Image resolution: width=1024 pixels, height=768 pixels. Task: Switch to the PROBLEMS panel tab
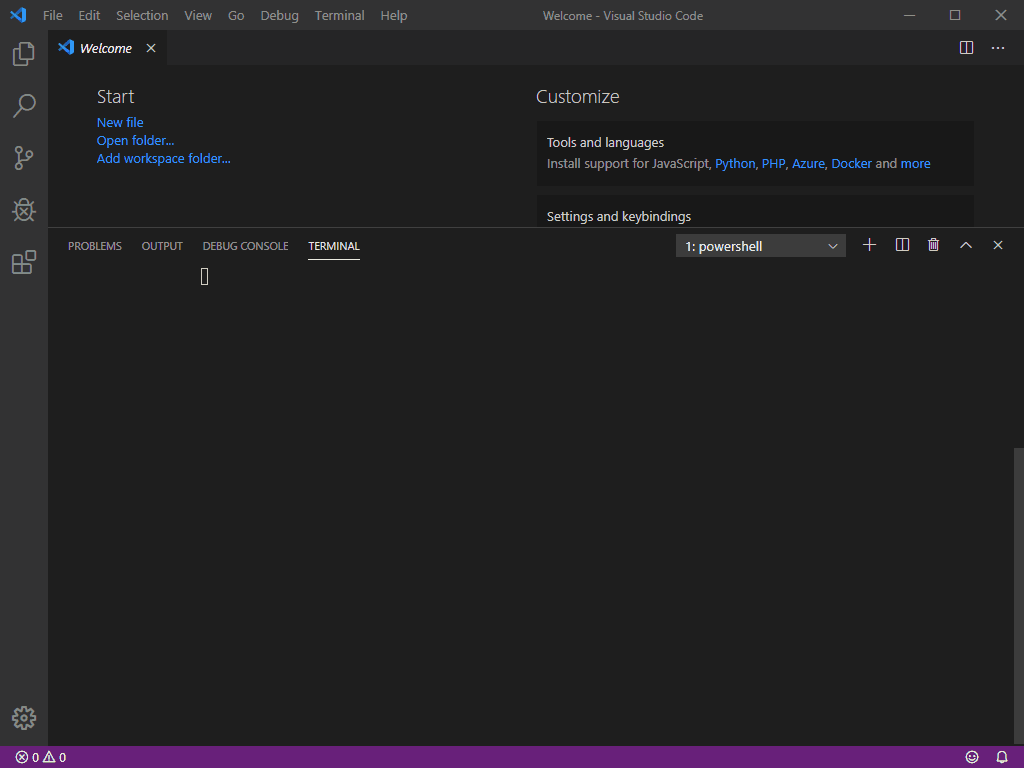pos(95,246)
